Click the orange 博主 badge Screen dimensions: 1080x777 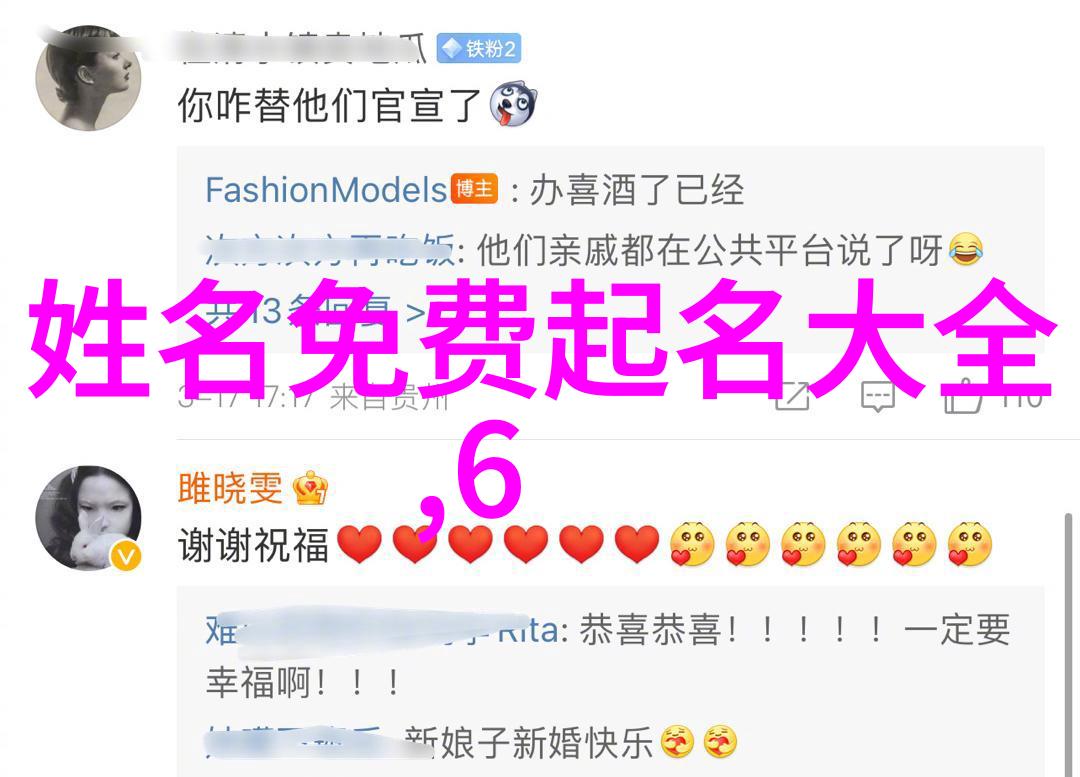(x=475, y=189)
